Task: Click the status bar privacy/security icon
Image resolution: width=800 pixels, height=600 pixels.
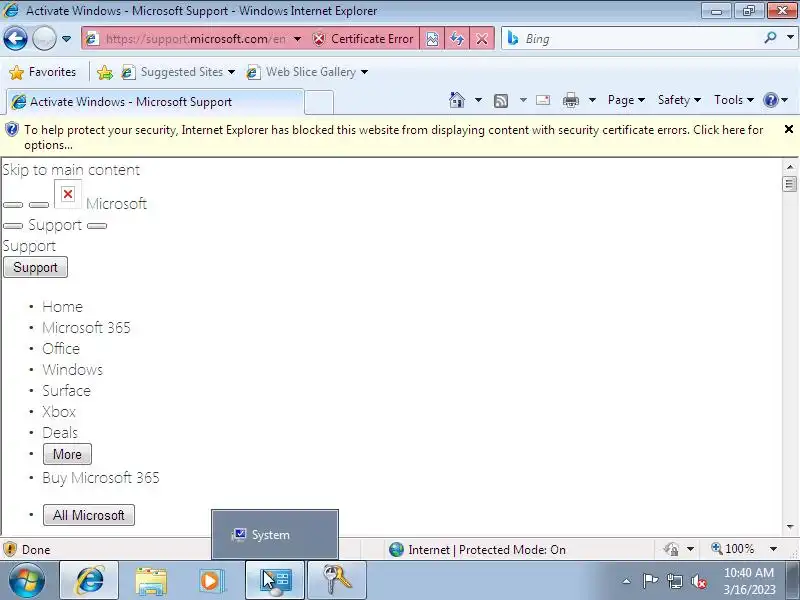Action: tap(671, 549)
